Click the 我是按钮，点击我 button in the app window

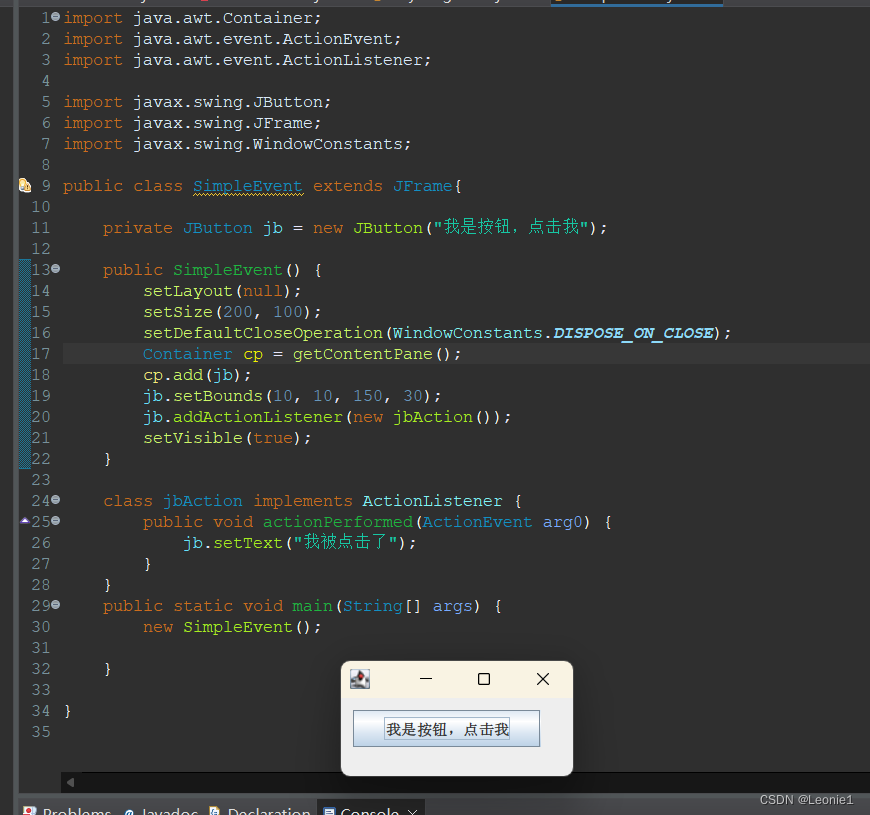click(446, 729)
